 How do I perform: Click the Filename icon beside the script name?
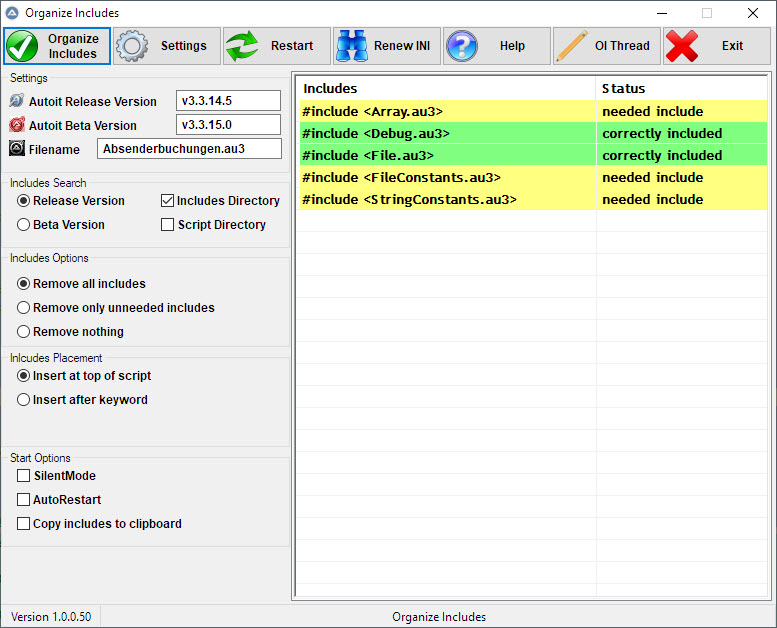17,149
